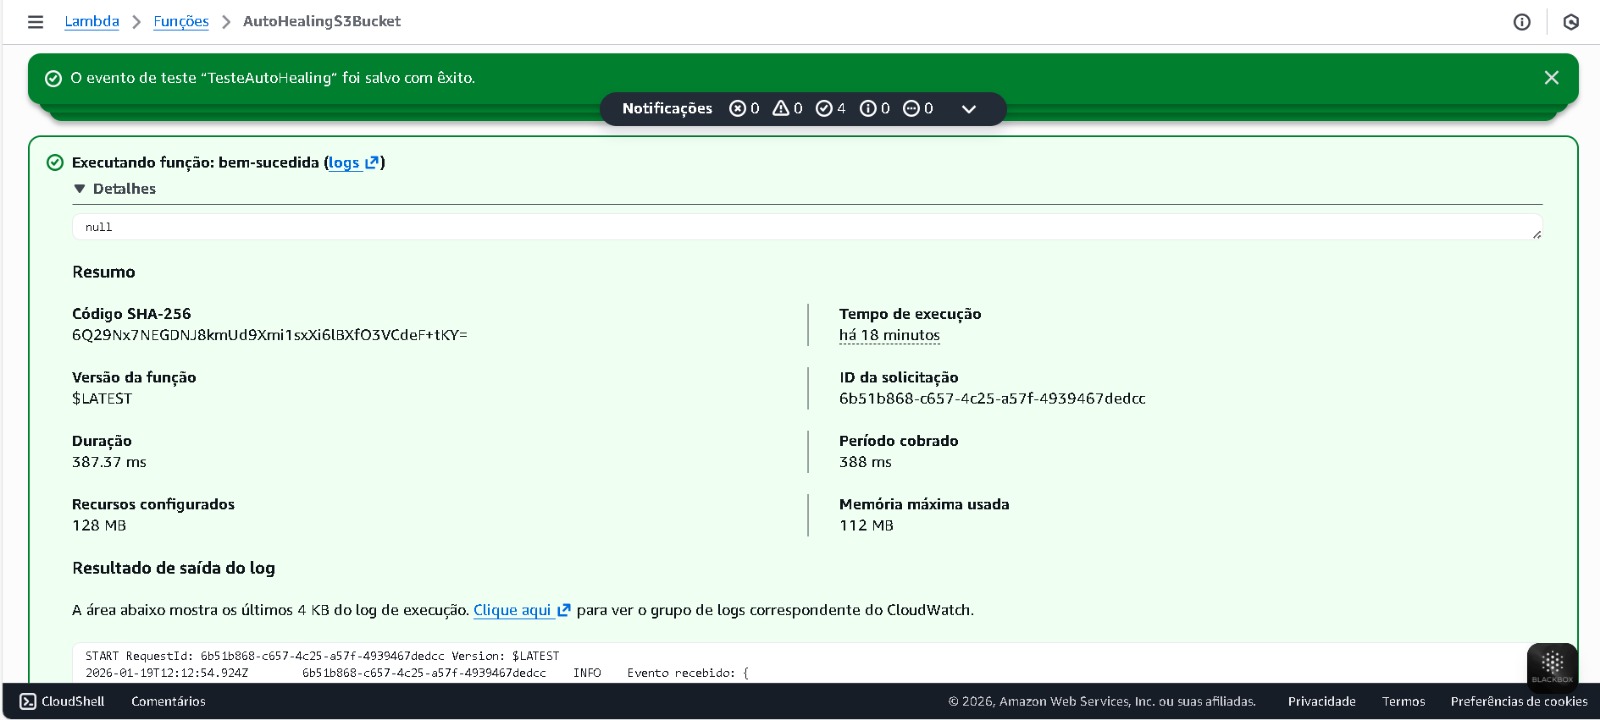Expand the Notificações bar chevron
1600x720 pixels.
(x=968, y=109)
